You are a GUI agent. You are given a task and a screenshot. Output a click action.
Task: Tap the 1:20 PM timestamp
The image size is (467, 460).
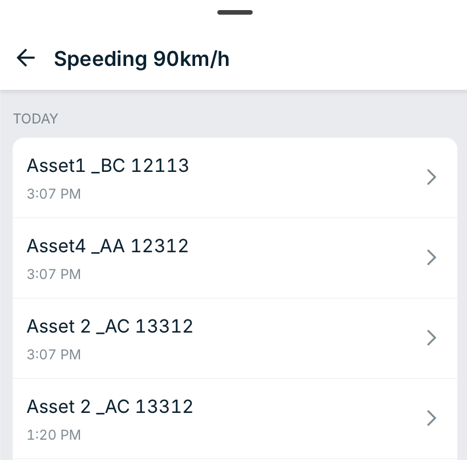pos(54,435)
